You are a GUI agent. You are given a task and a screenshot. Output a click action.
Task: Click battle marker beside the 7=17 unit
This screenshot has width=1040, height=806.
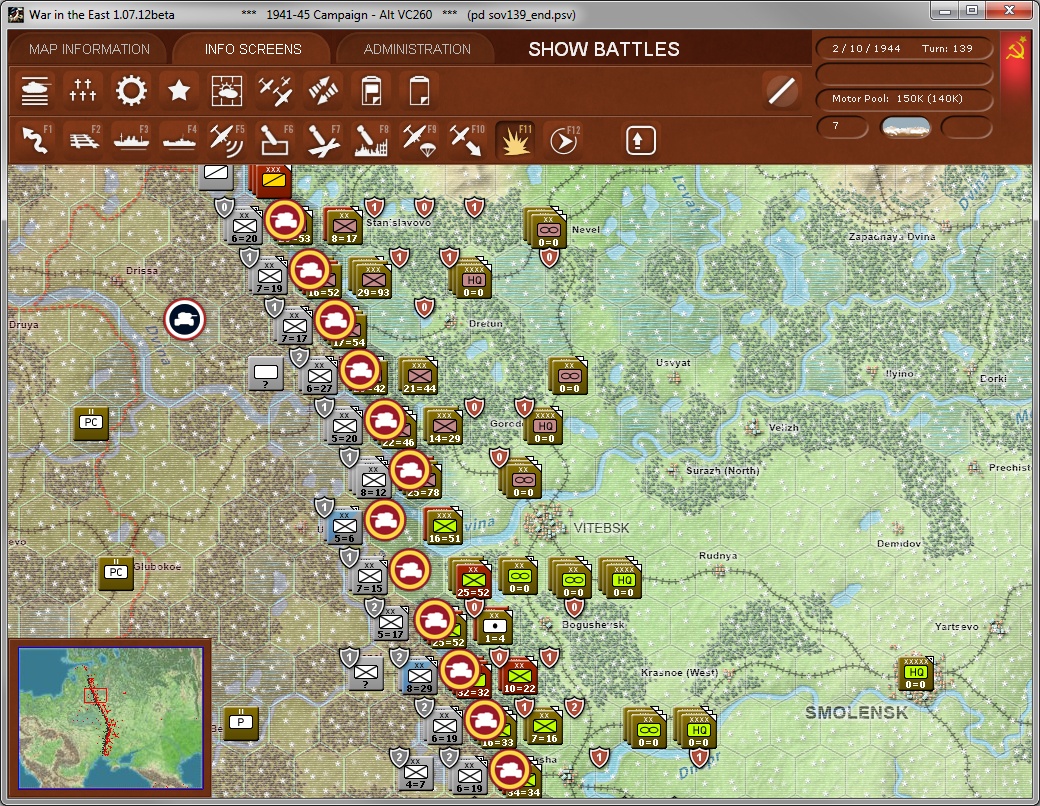(x=335, y=320)
